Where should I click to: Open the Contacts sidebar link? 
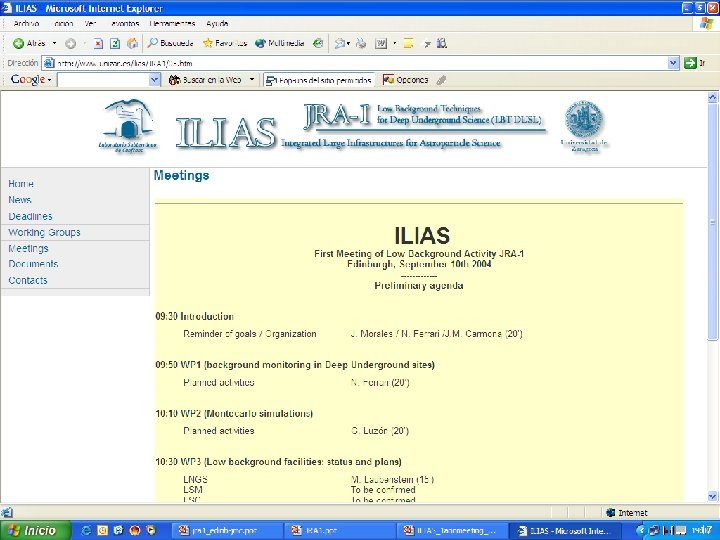click(28, 280)
